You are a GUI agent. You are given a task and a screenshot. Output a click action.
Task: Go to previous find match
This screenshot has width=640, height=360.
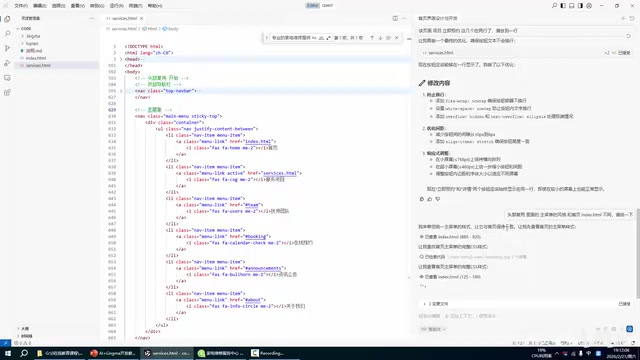372,38
